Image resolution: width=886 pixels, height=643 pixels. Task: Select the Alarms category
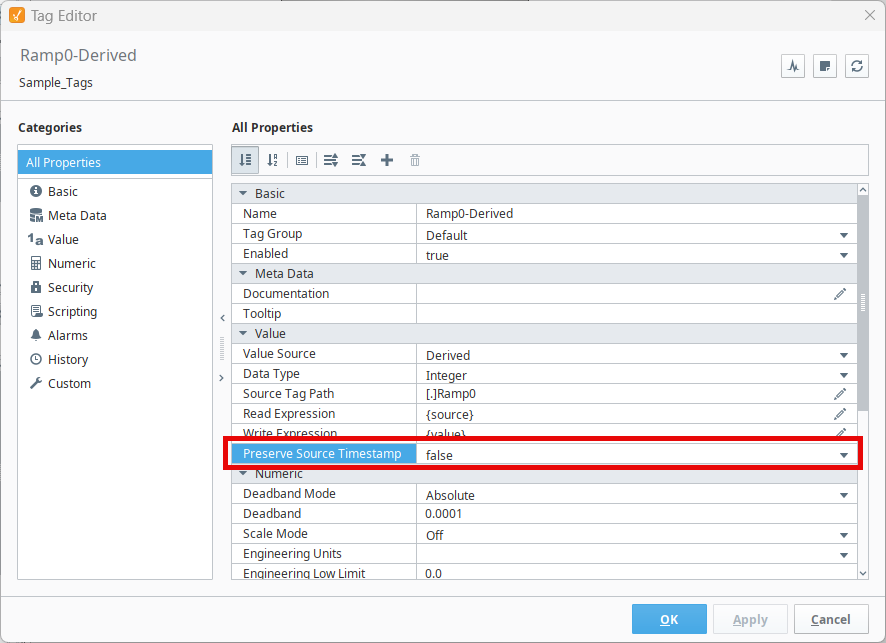point(68,335)
